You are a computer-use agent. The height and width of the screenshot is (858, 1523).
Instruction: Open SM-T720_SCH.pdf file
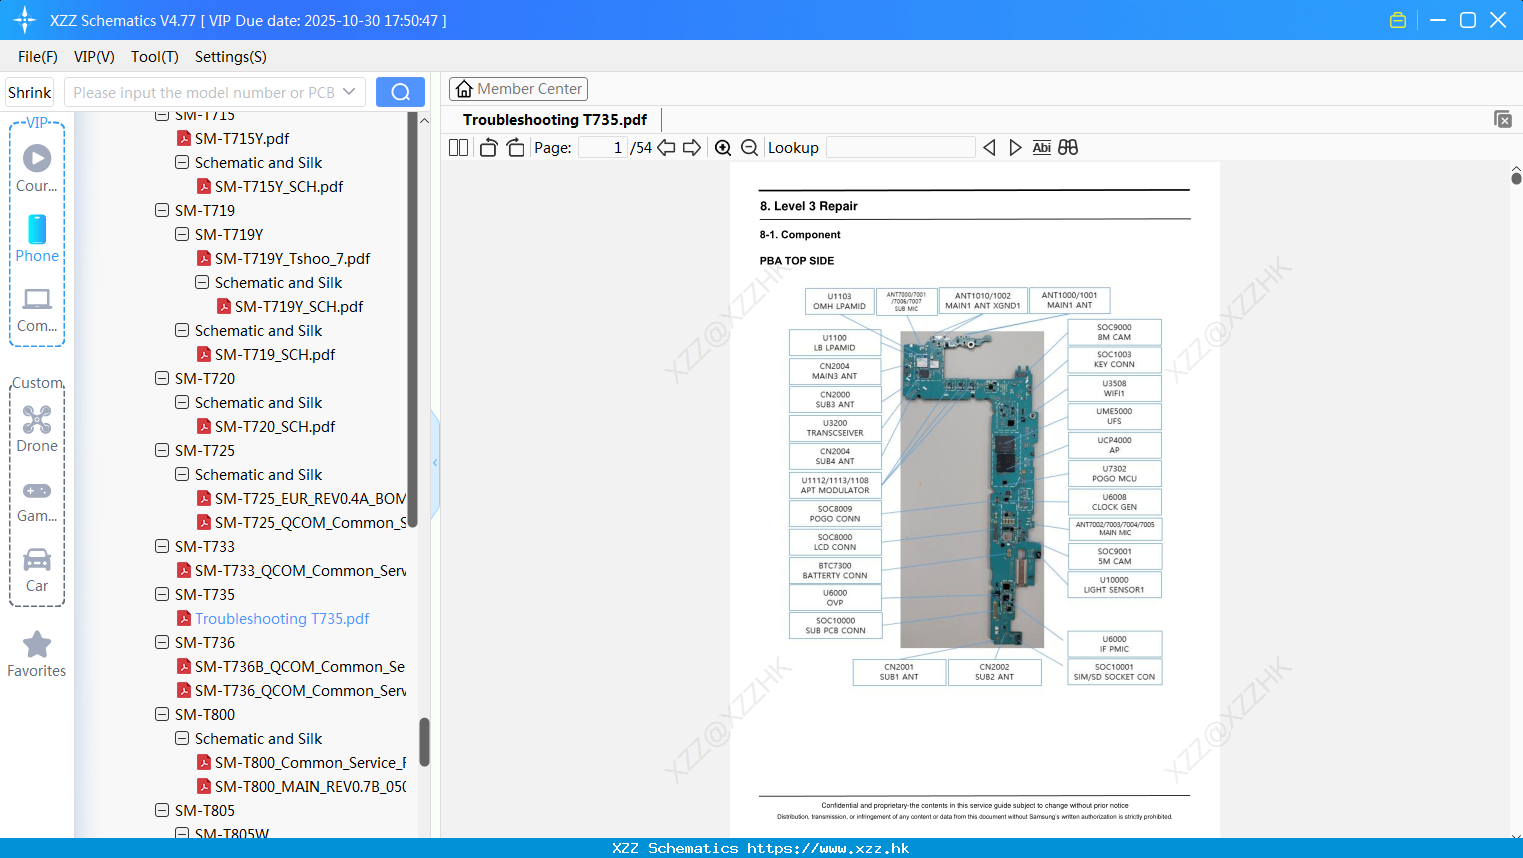coord(275,426)
